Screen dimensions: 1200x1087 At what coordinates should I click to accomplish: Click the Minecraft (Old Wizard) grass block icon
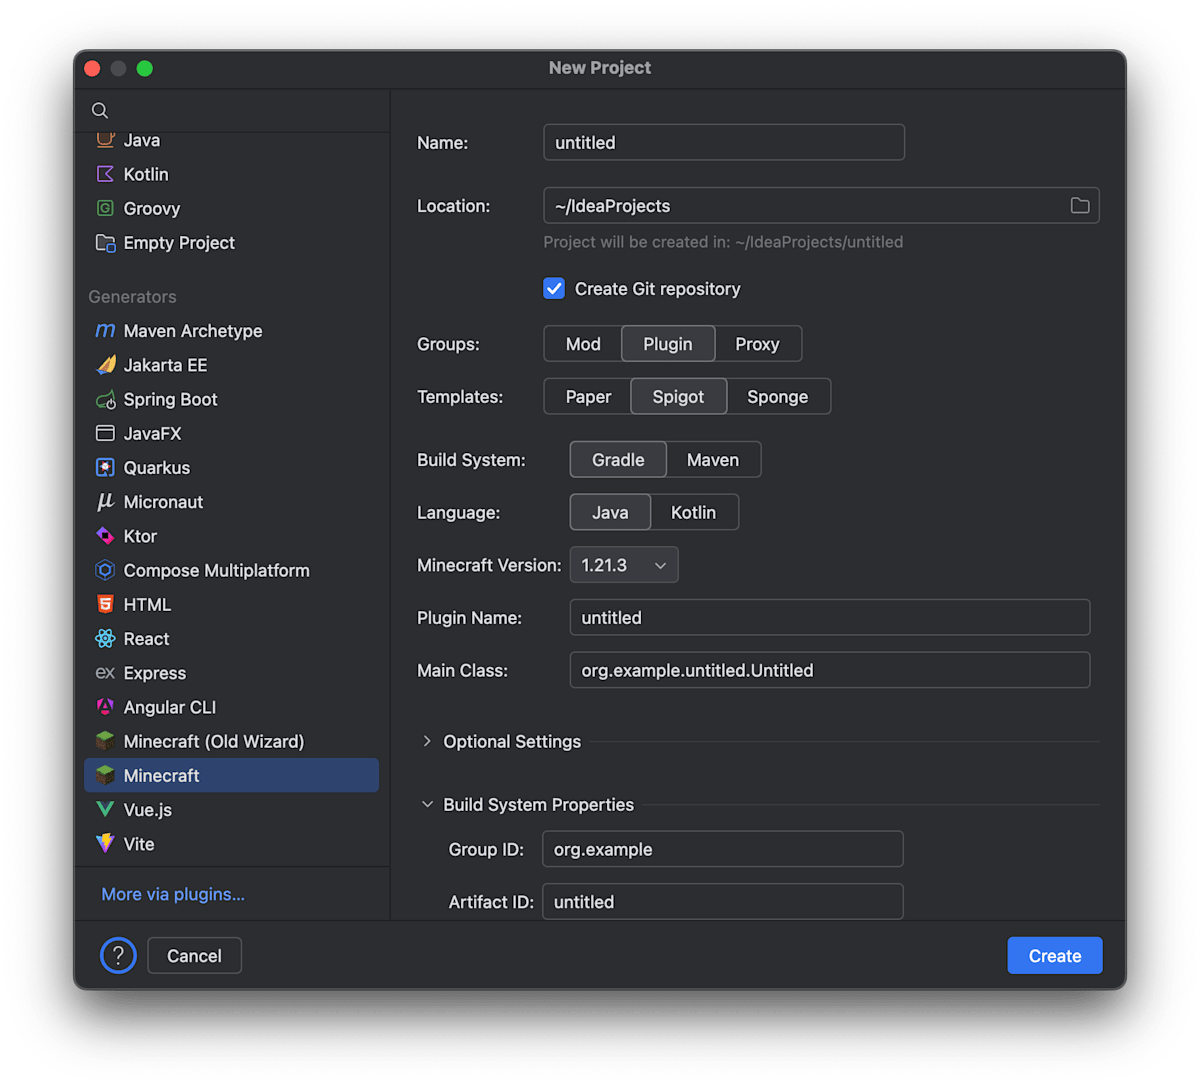pyautogui.click(x=105, y=741)
